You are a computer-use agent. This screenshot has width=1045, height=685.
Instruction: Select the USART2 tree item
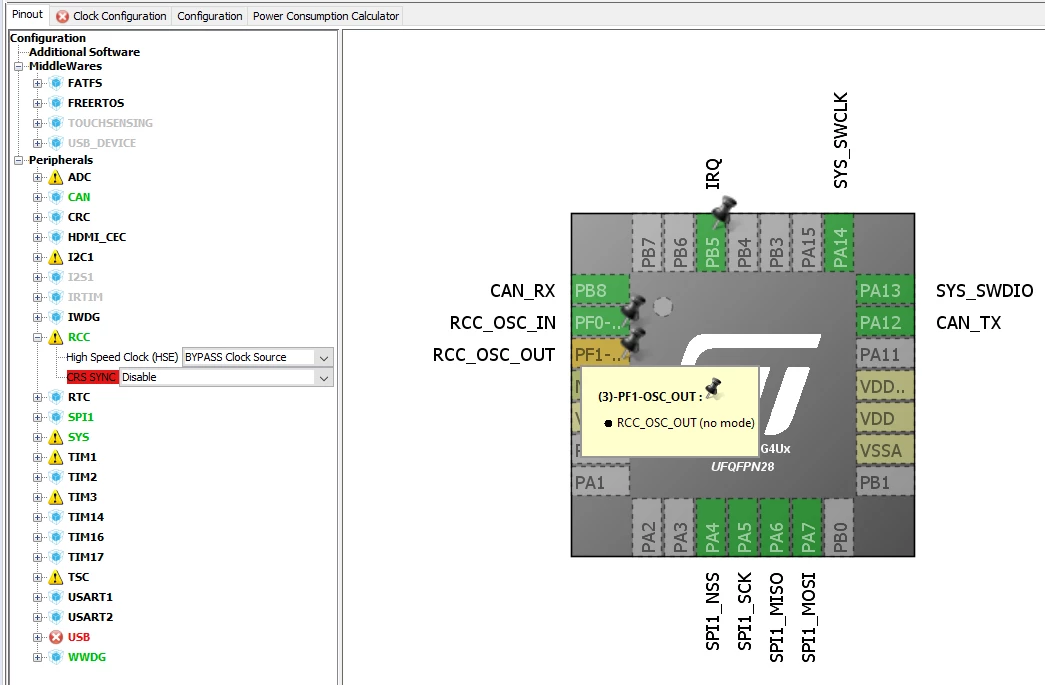click(x=90, y=617)
